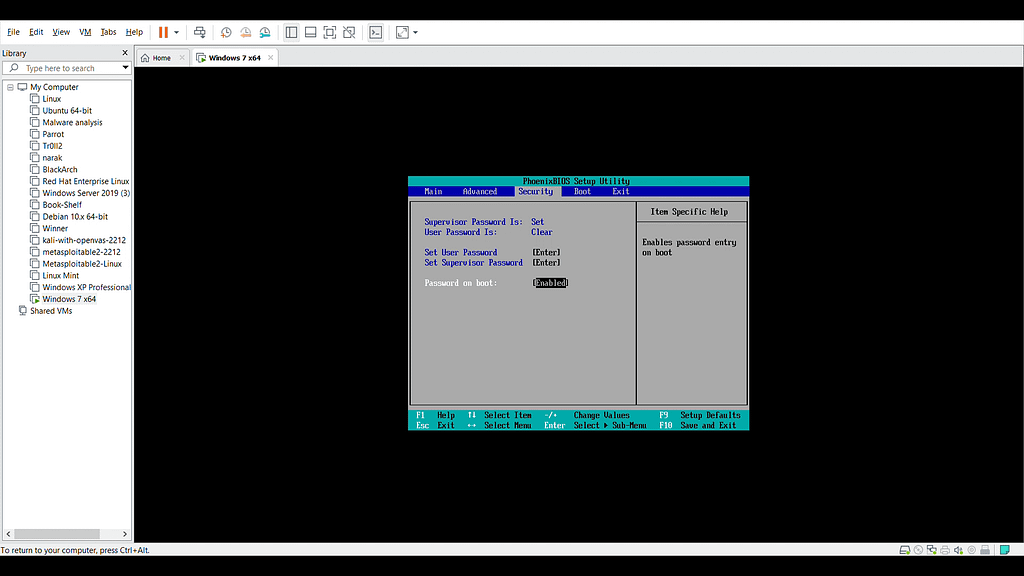This screenshot has height=576, width=1024.
Task: Select metasploitable2-2212 VM
Action: coord(81,251)
